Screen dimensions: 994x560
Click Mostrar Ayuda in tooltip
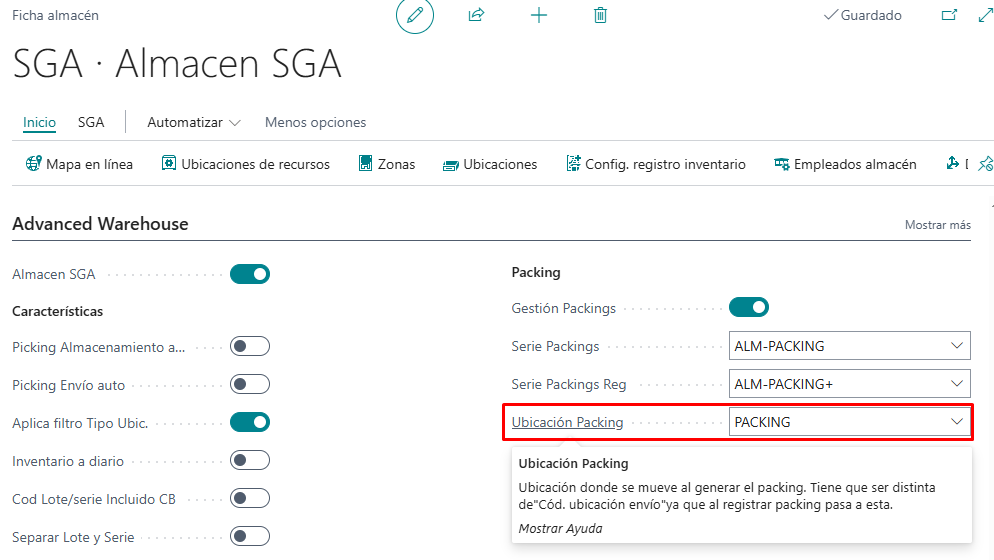tap(560, 528)
